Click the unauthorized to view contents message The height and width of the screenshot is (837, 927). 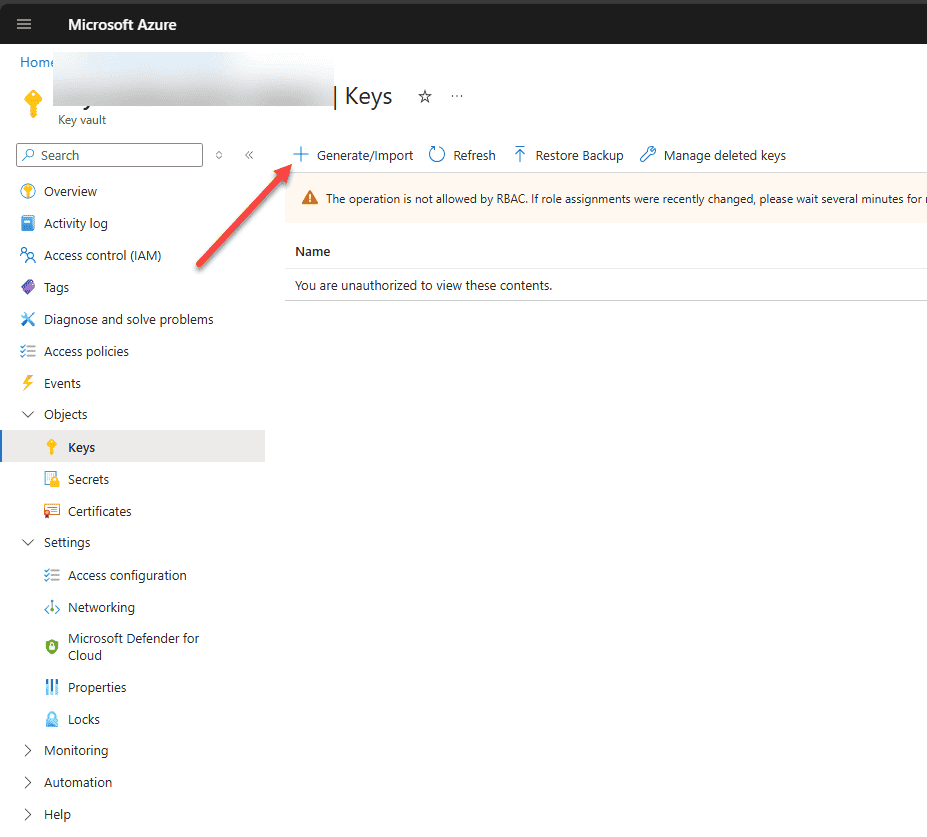tap(423, 286)
